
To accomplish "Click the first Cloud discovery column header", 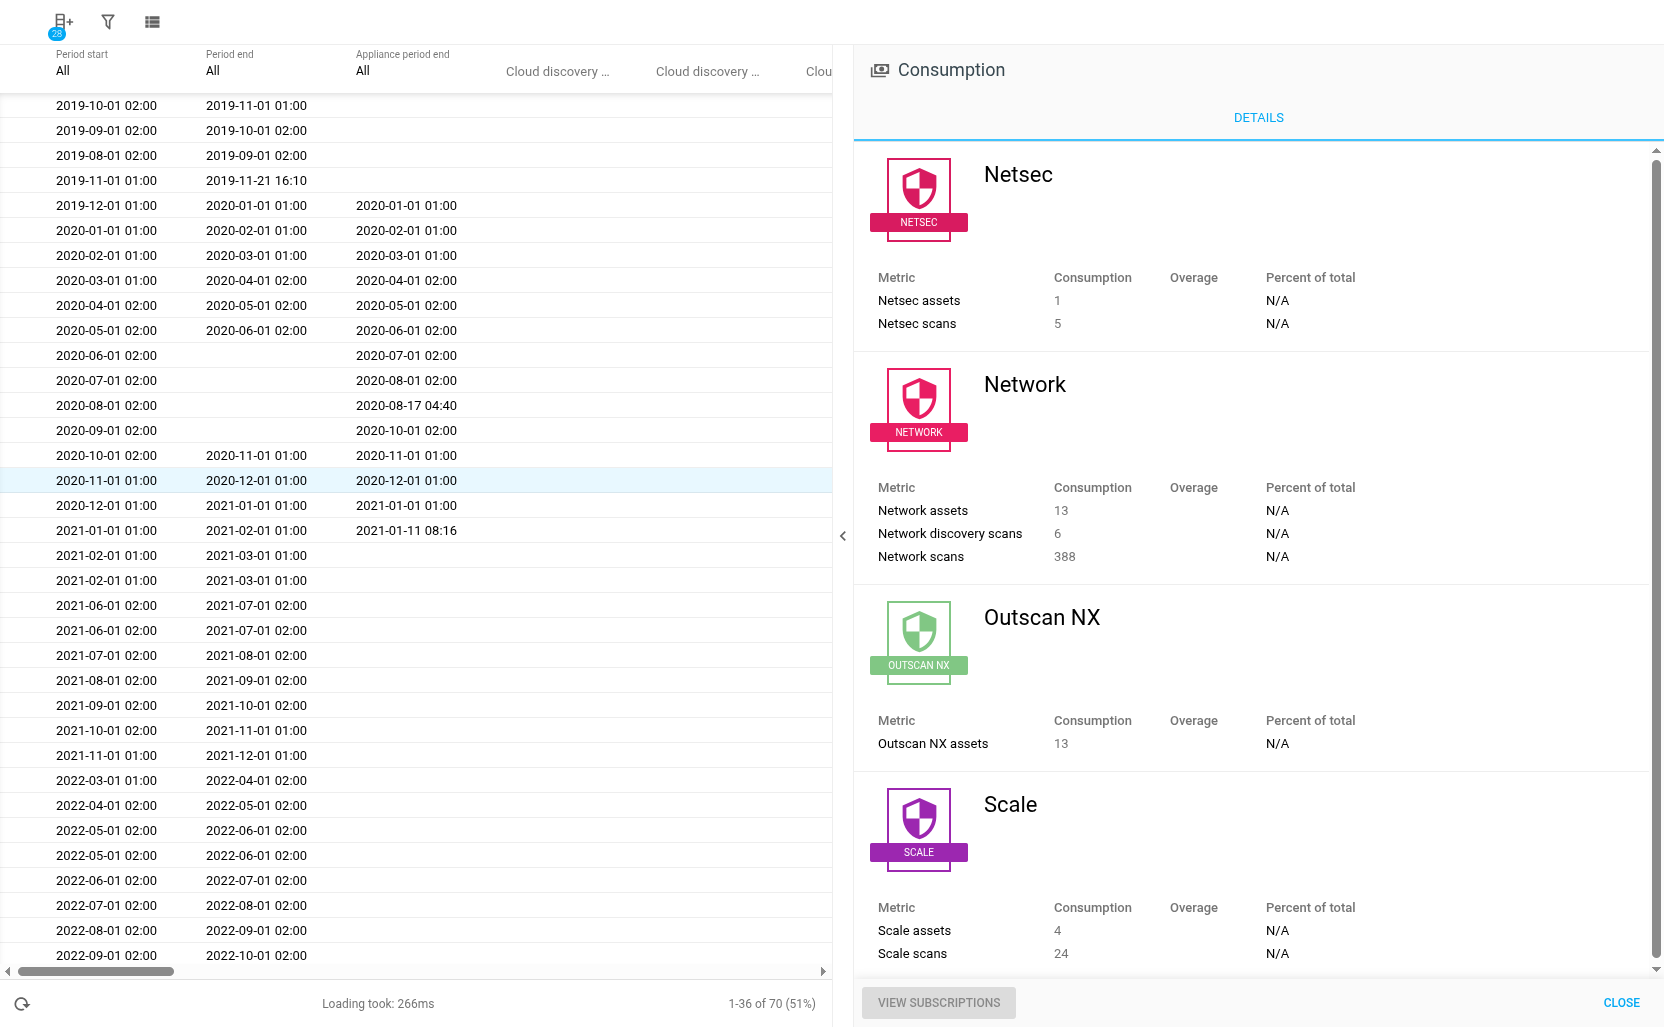I will 556,72.
